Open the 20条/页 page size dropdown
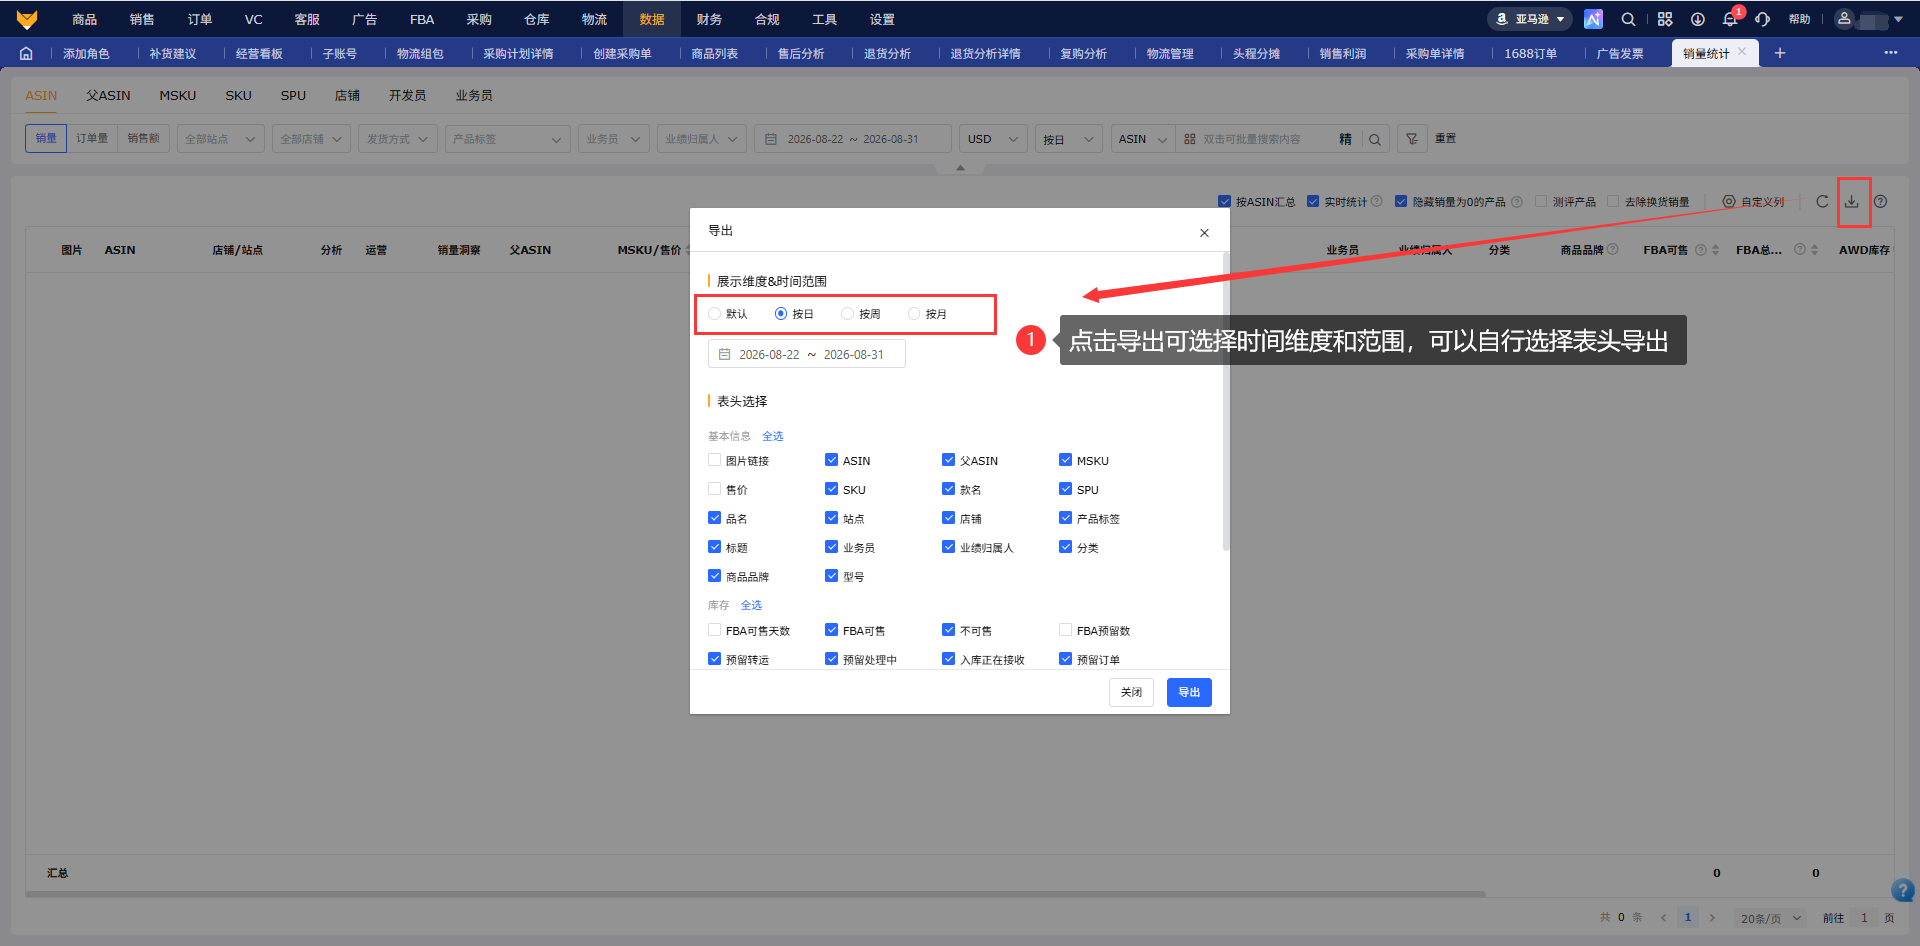 click(x=1770, y=918)
